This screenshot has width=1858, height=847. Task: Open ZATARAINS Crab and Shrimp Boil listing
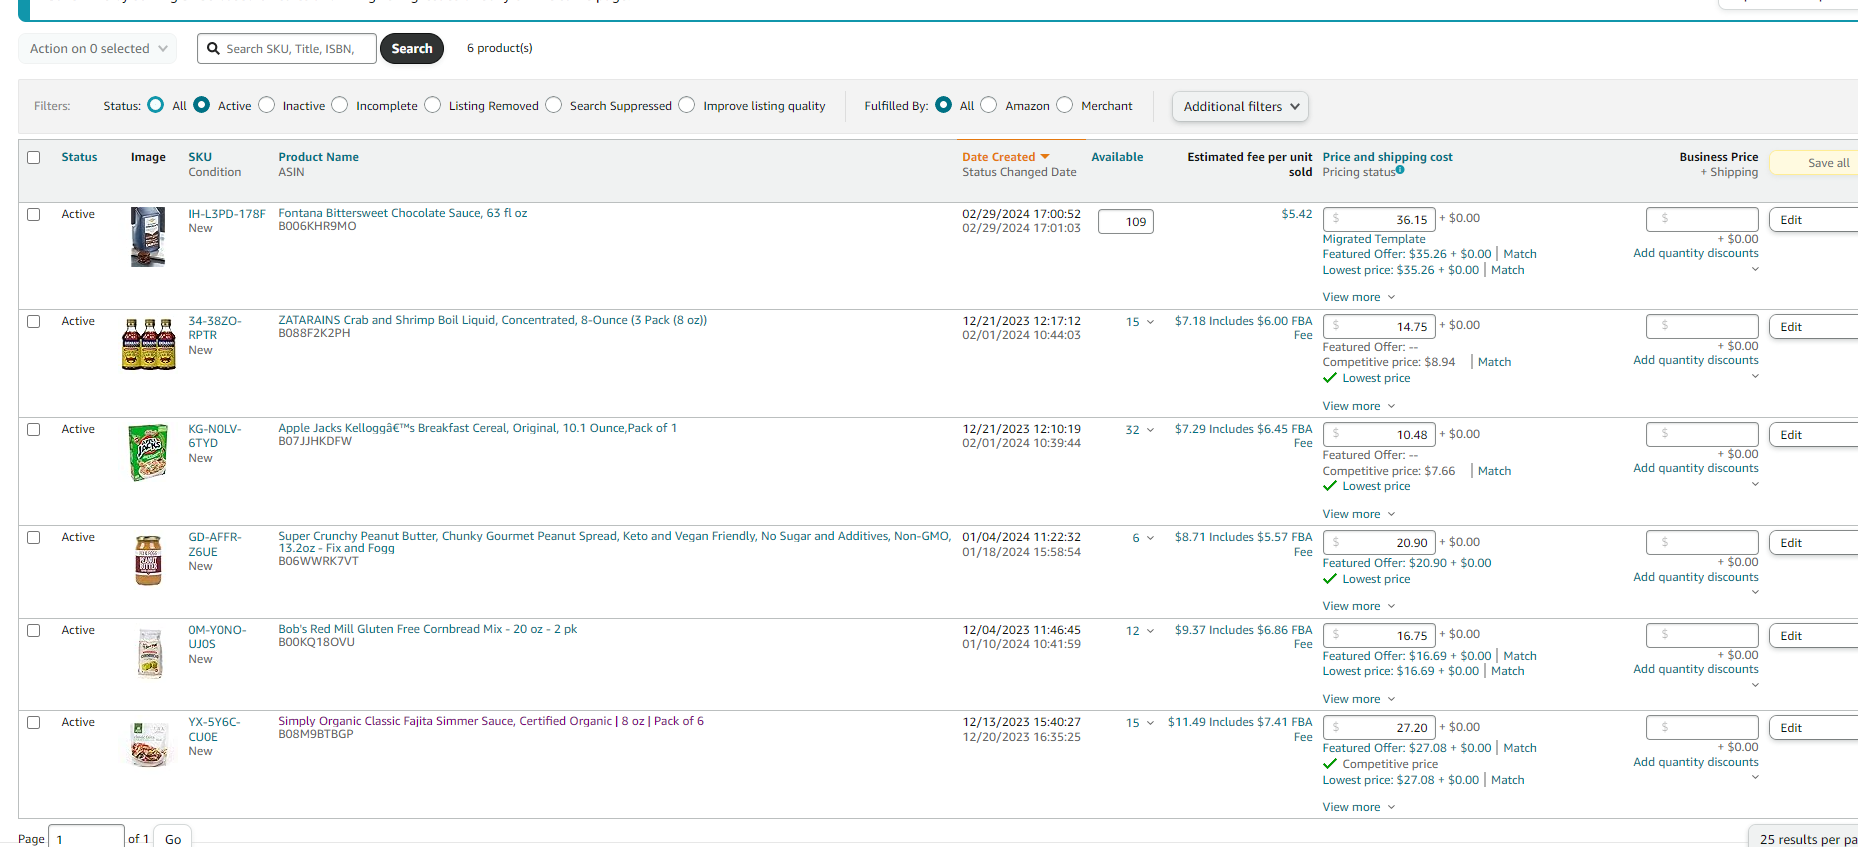click(x=492, y=320)
